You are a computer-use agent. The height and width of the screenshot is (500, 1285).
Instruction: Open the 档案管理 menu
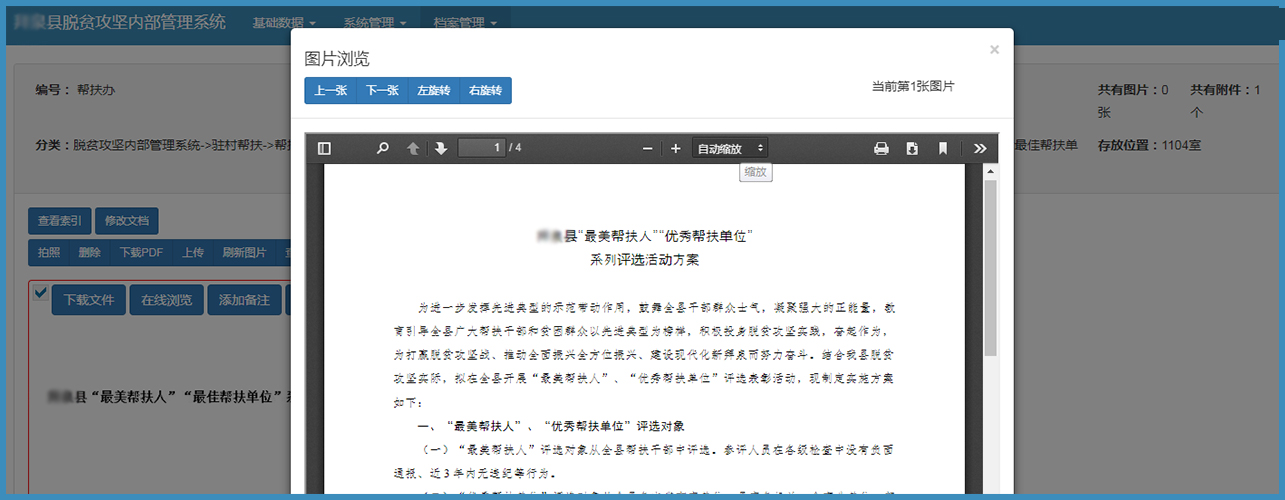(465, 22)
